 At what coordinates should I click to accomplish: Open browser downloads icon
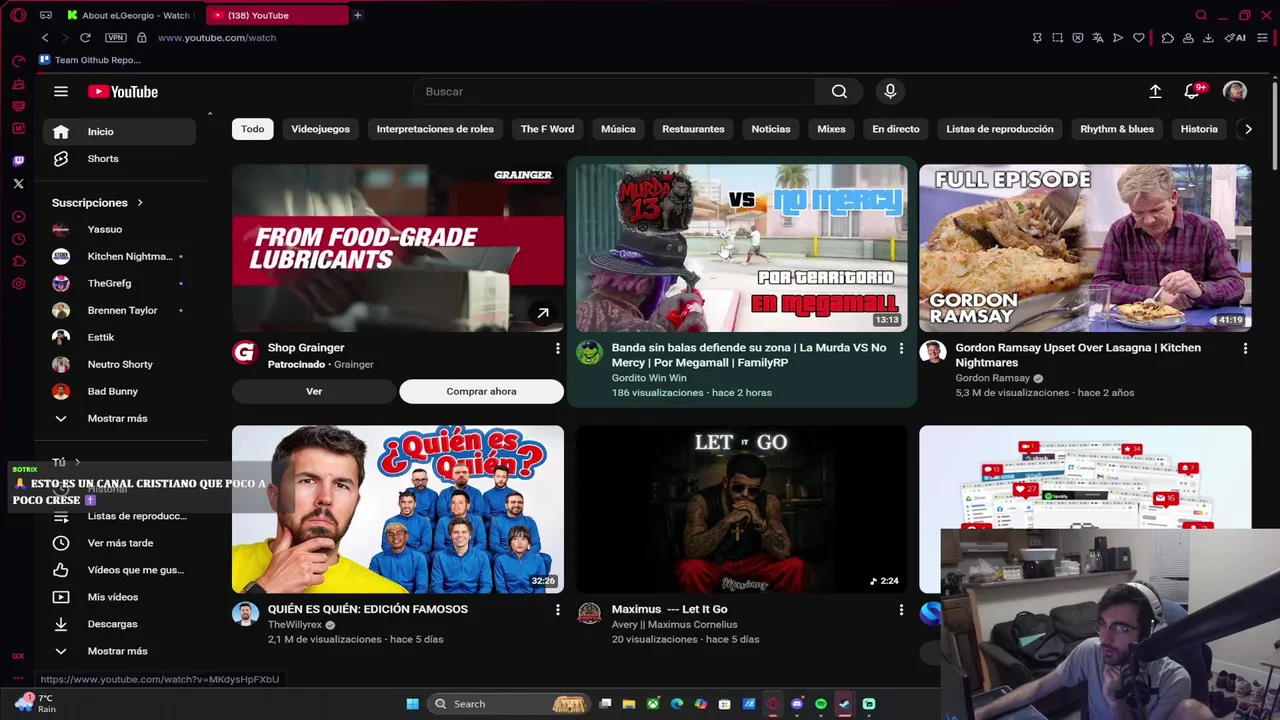click(x=1208, y=38)
